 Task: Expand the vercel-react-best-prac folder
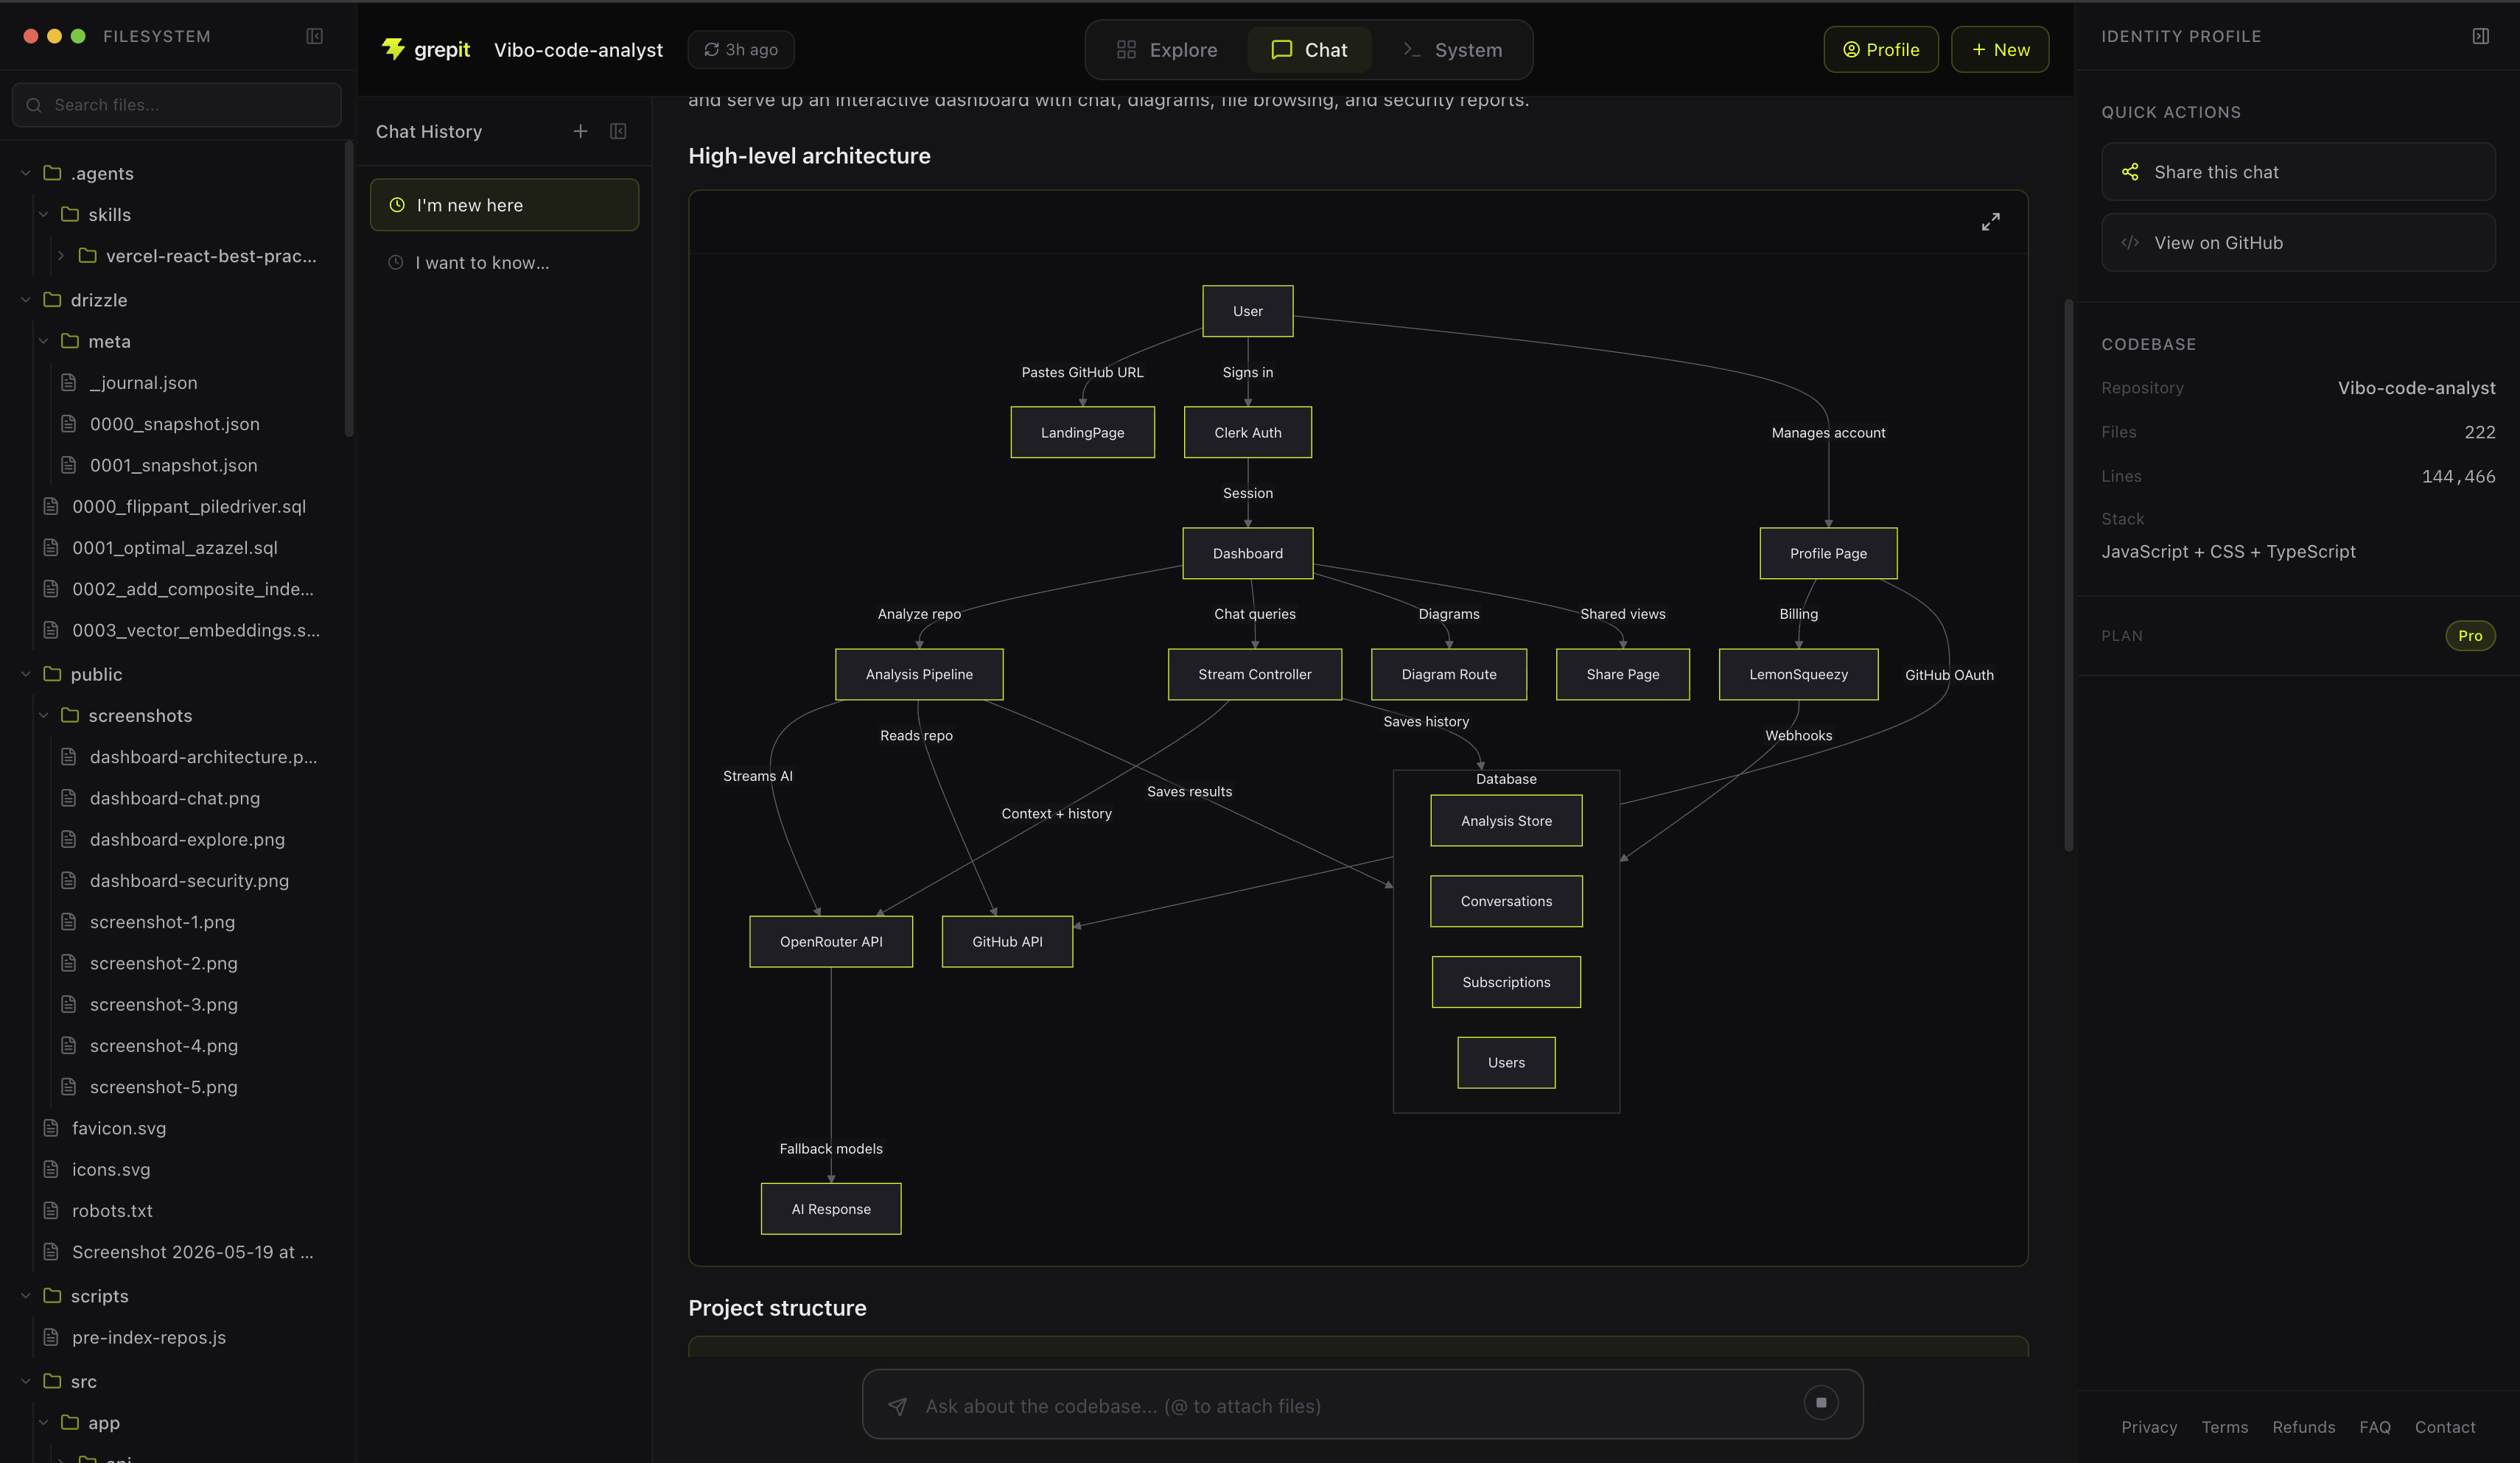tap(61, 255)
